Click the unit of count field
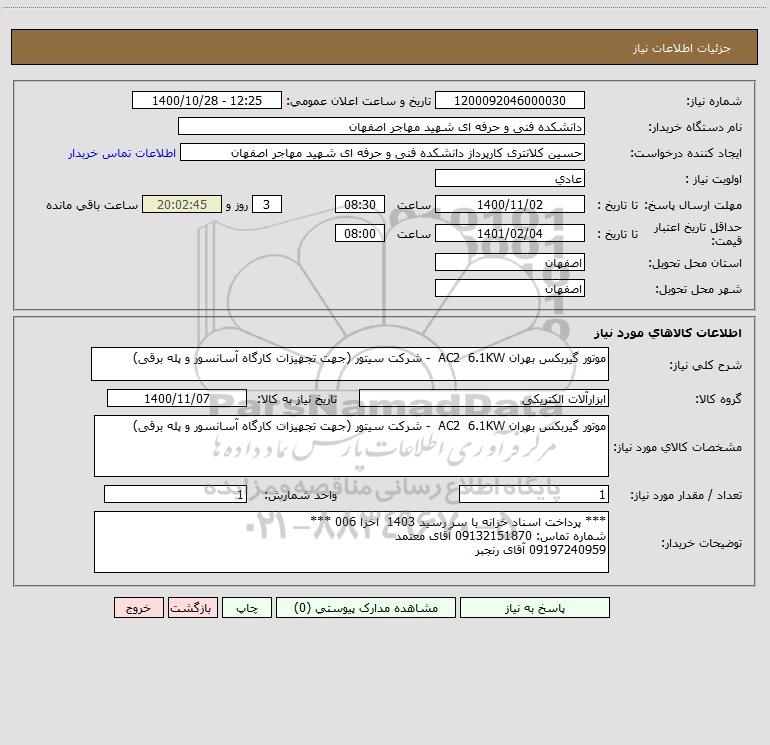The image size is (770, 745). pyautogui.click(x=175, y=495)
